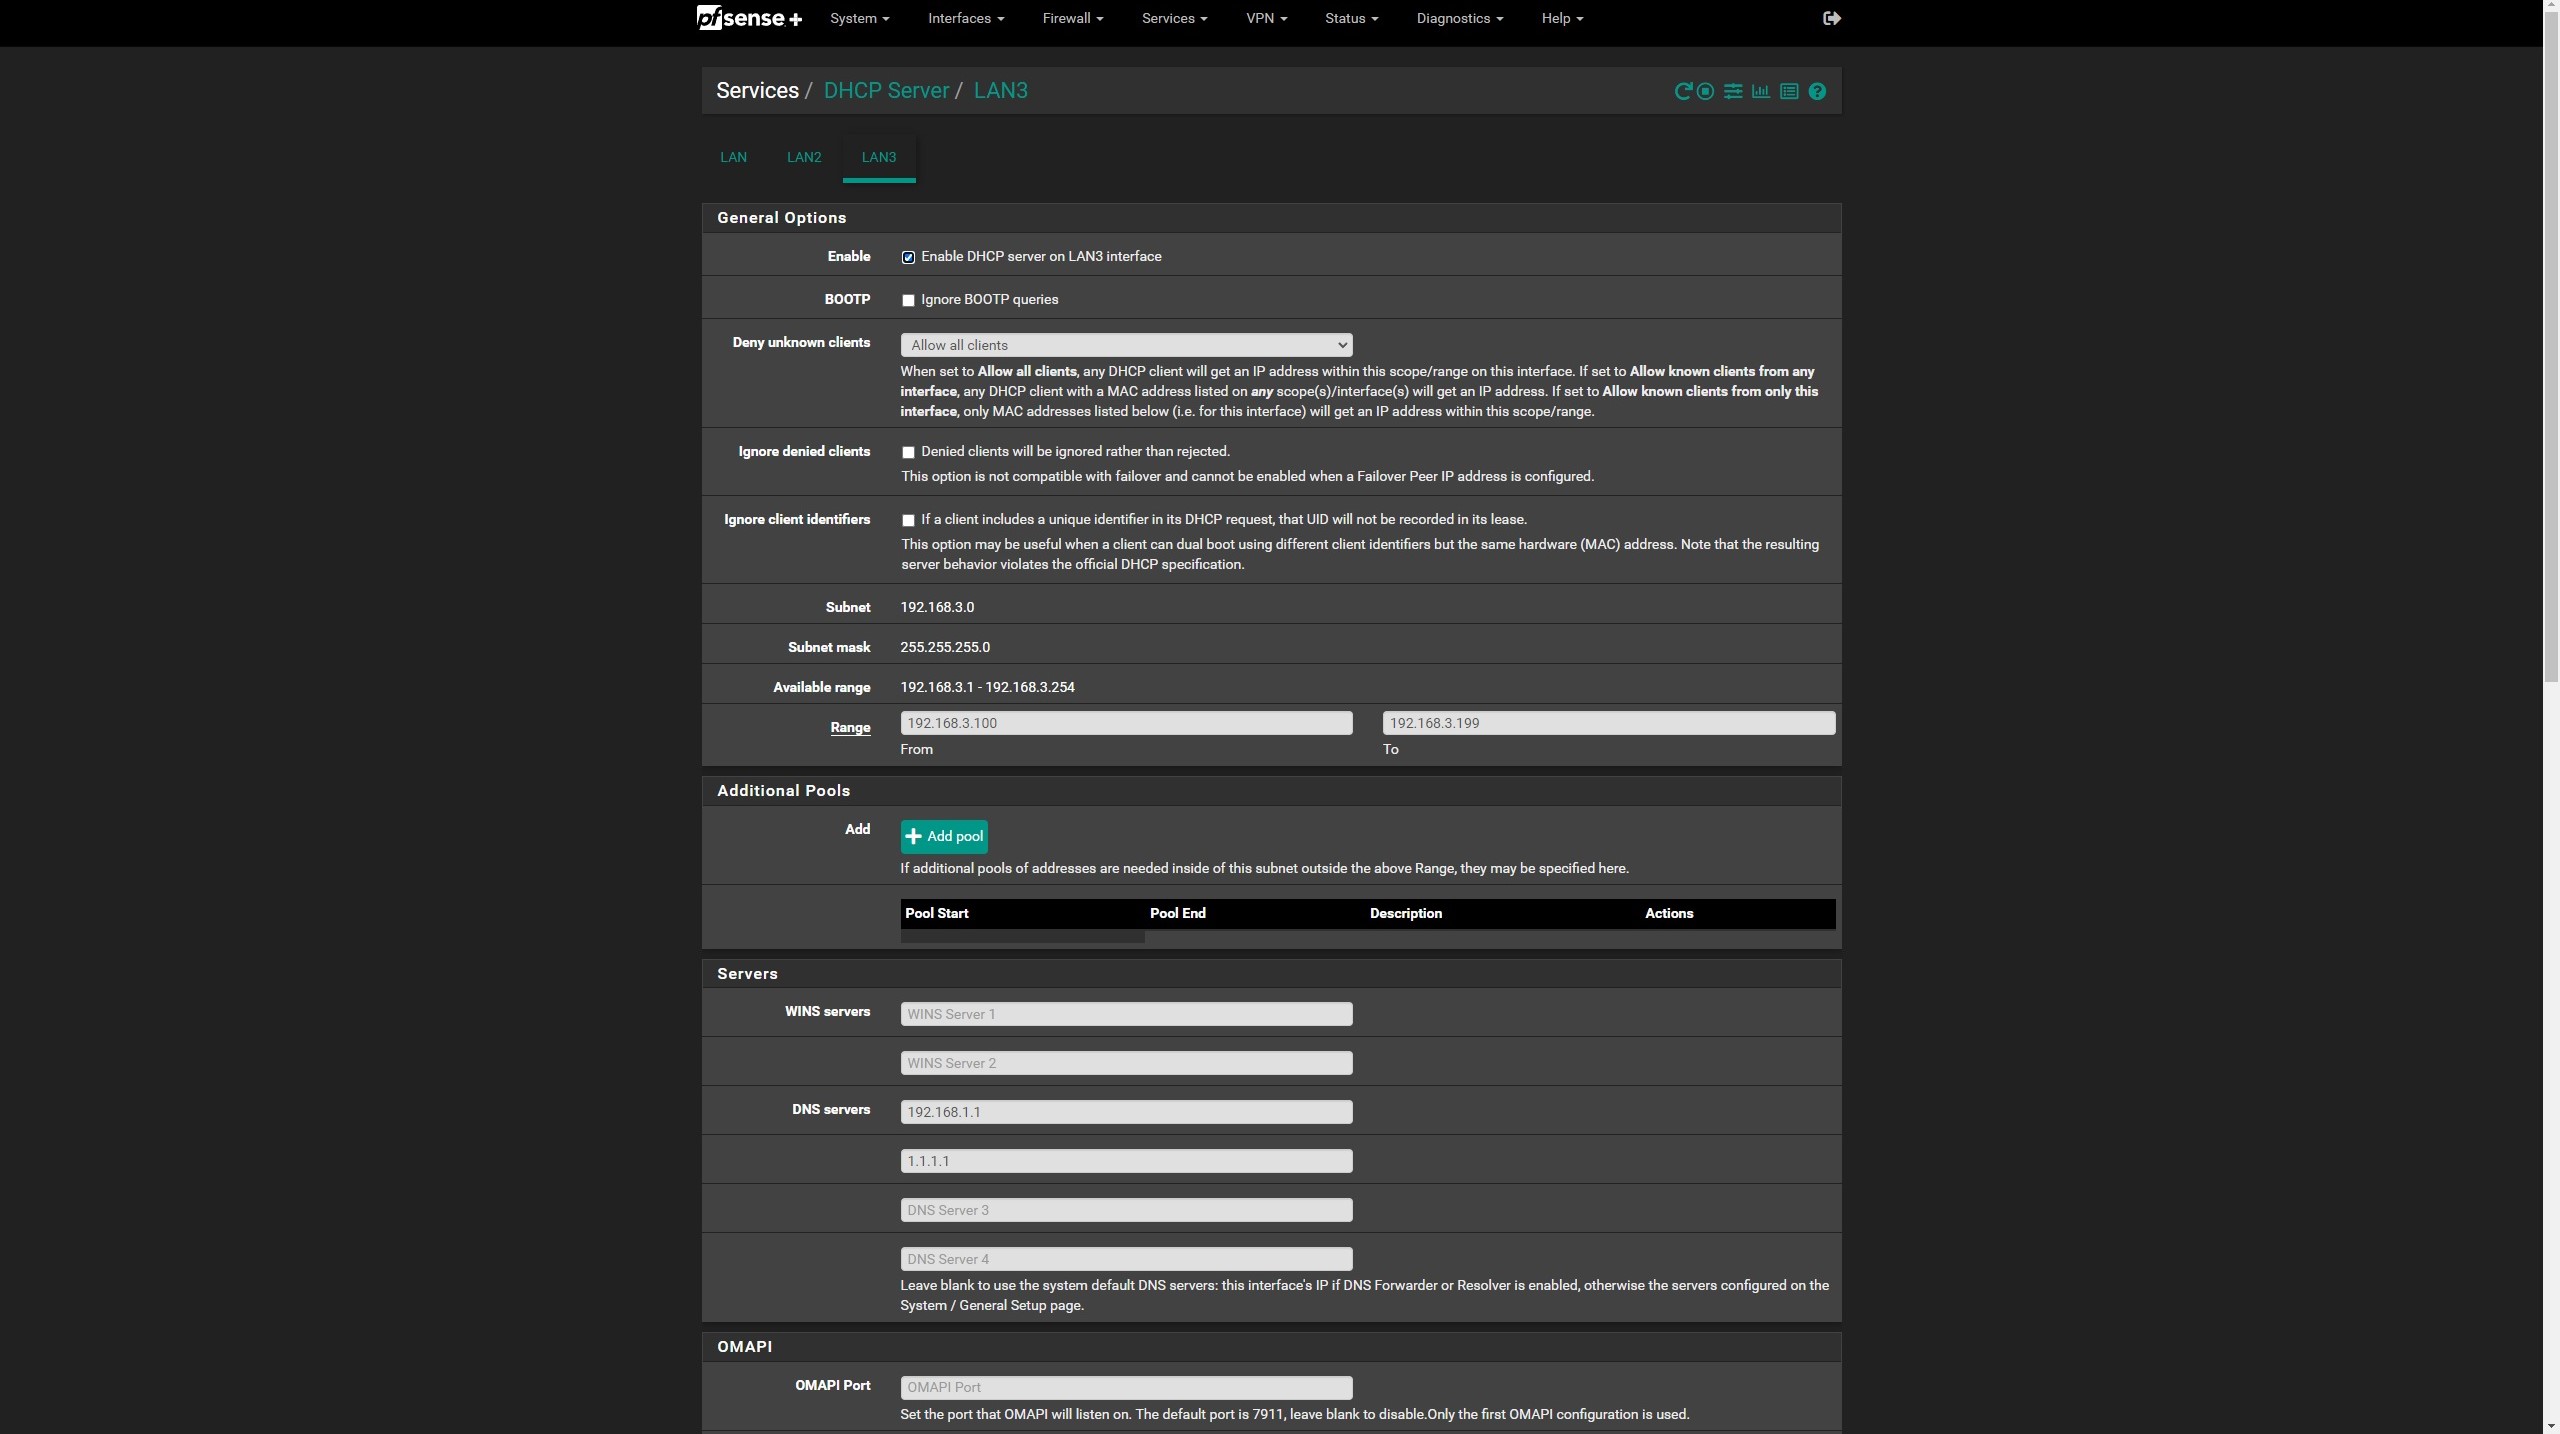Click the stop service icon
This screenshot has height=1434, width=2560.
click(x=1706, y=91)
